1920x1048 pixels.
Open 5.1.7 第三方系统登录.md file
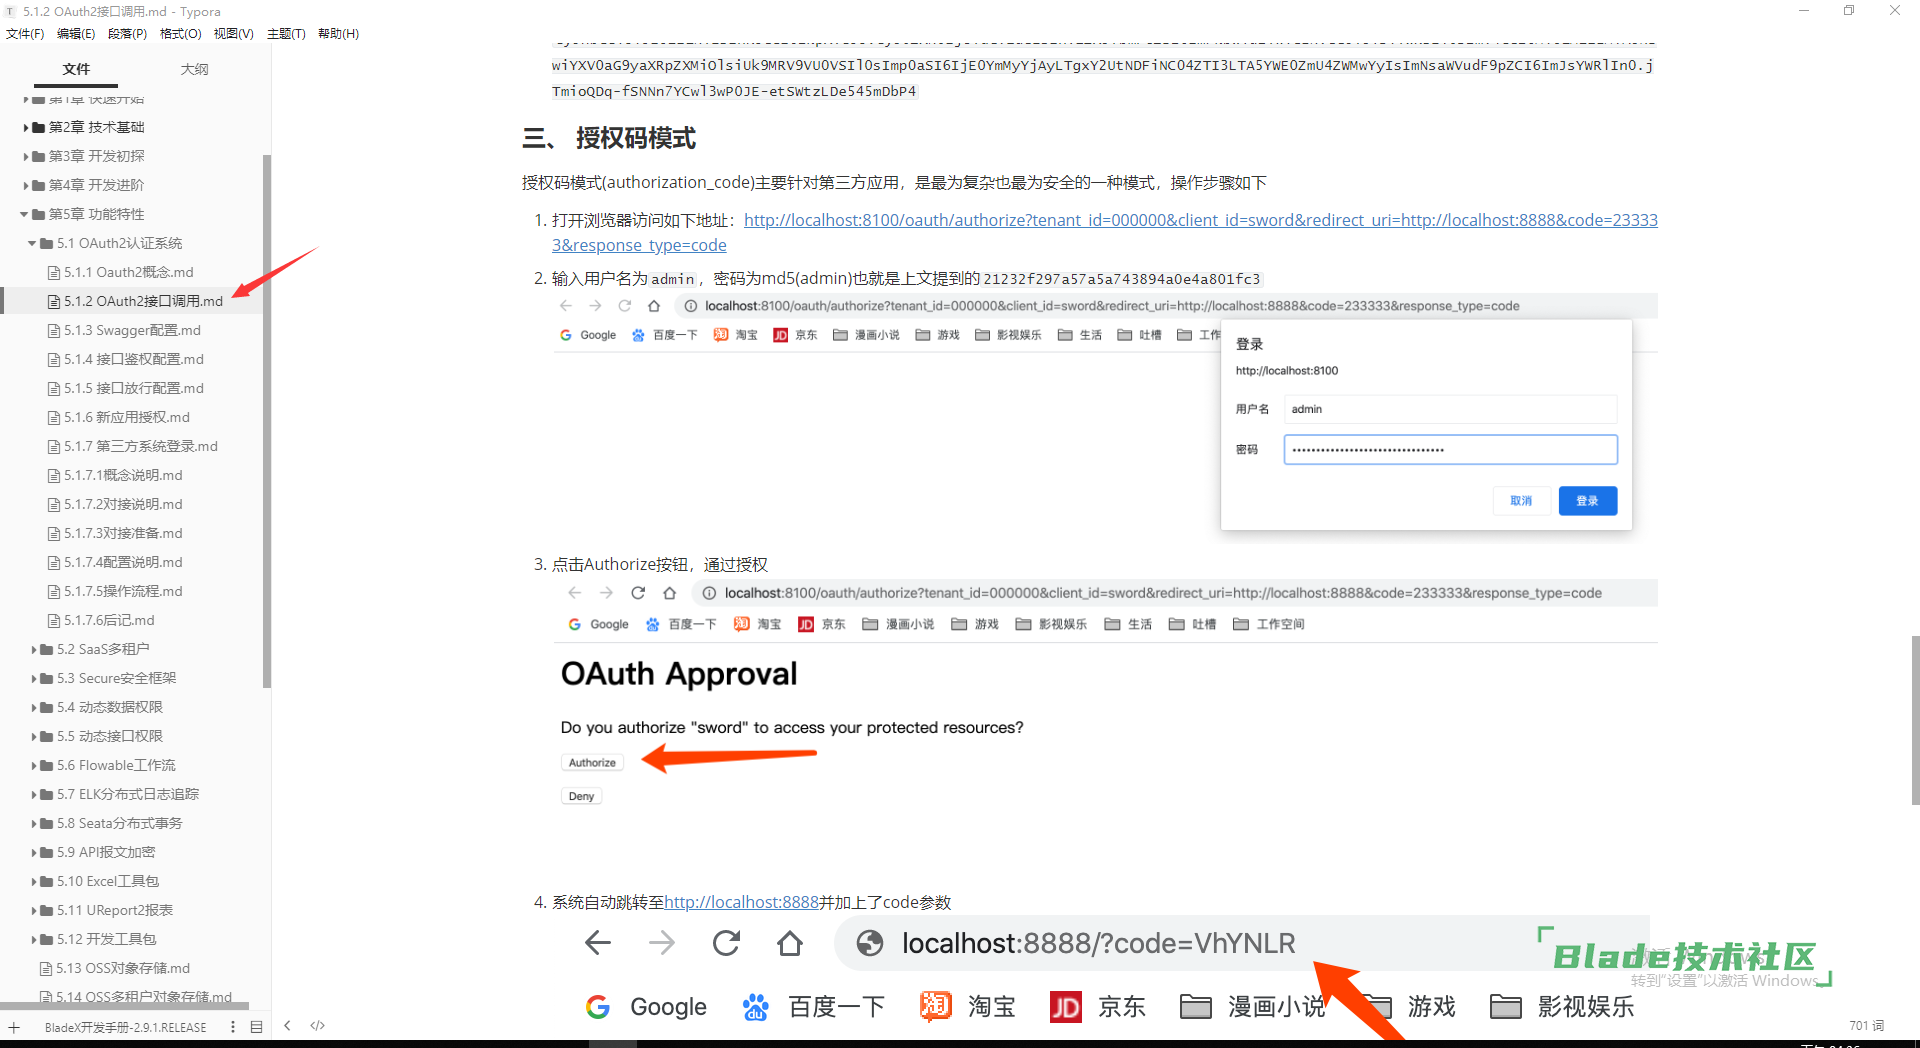pos(141,446)
